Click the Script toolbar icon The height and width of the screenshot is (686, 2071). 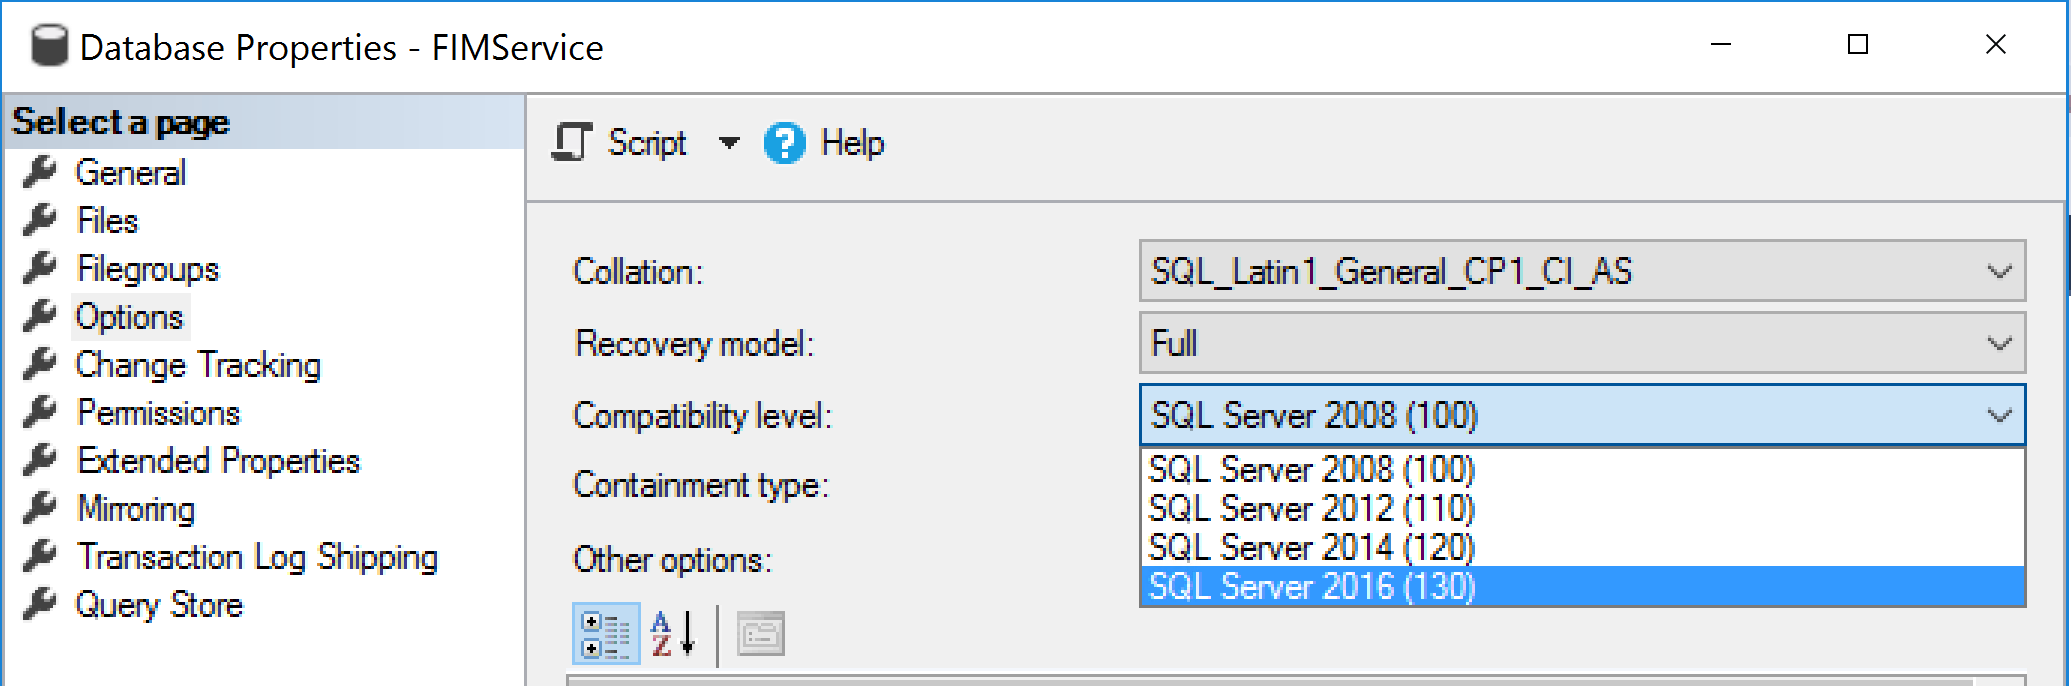click(573, 143)
